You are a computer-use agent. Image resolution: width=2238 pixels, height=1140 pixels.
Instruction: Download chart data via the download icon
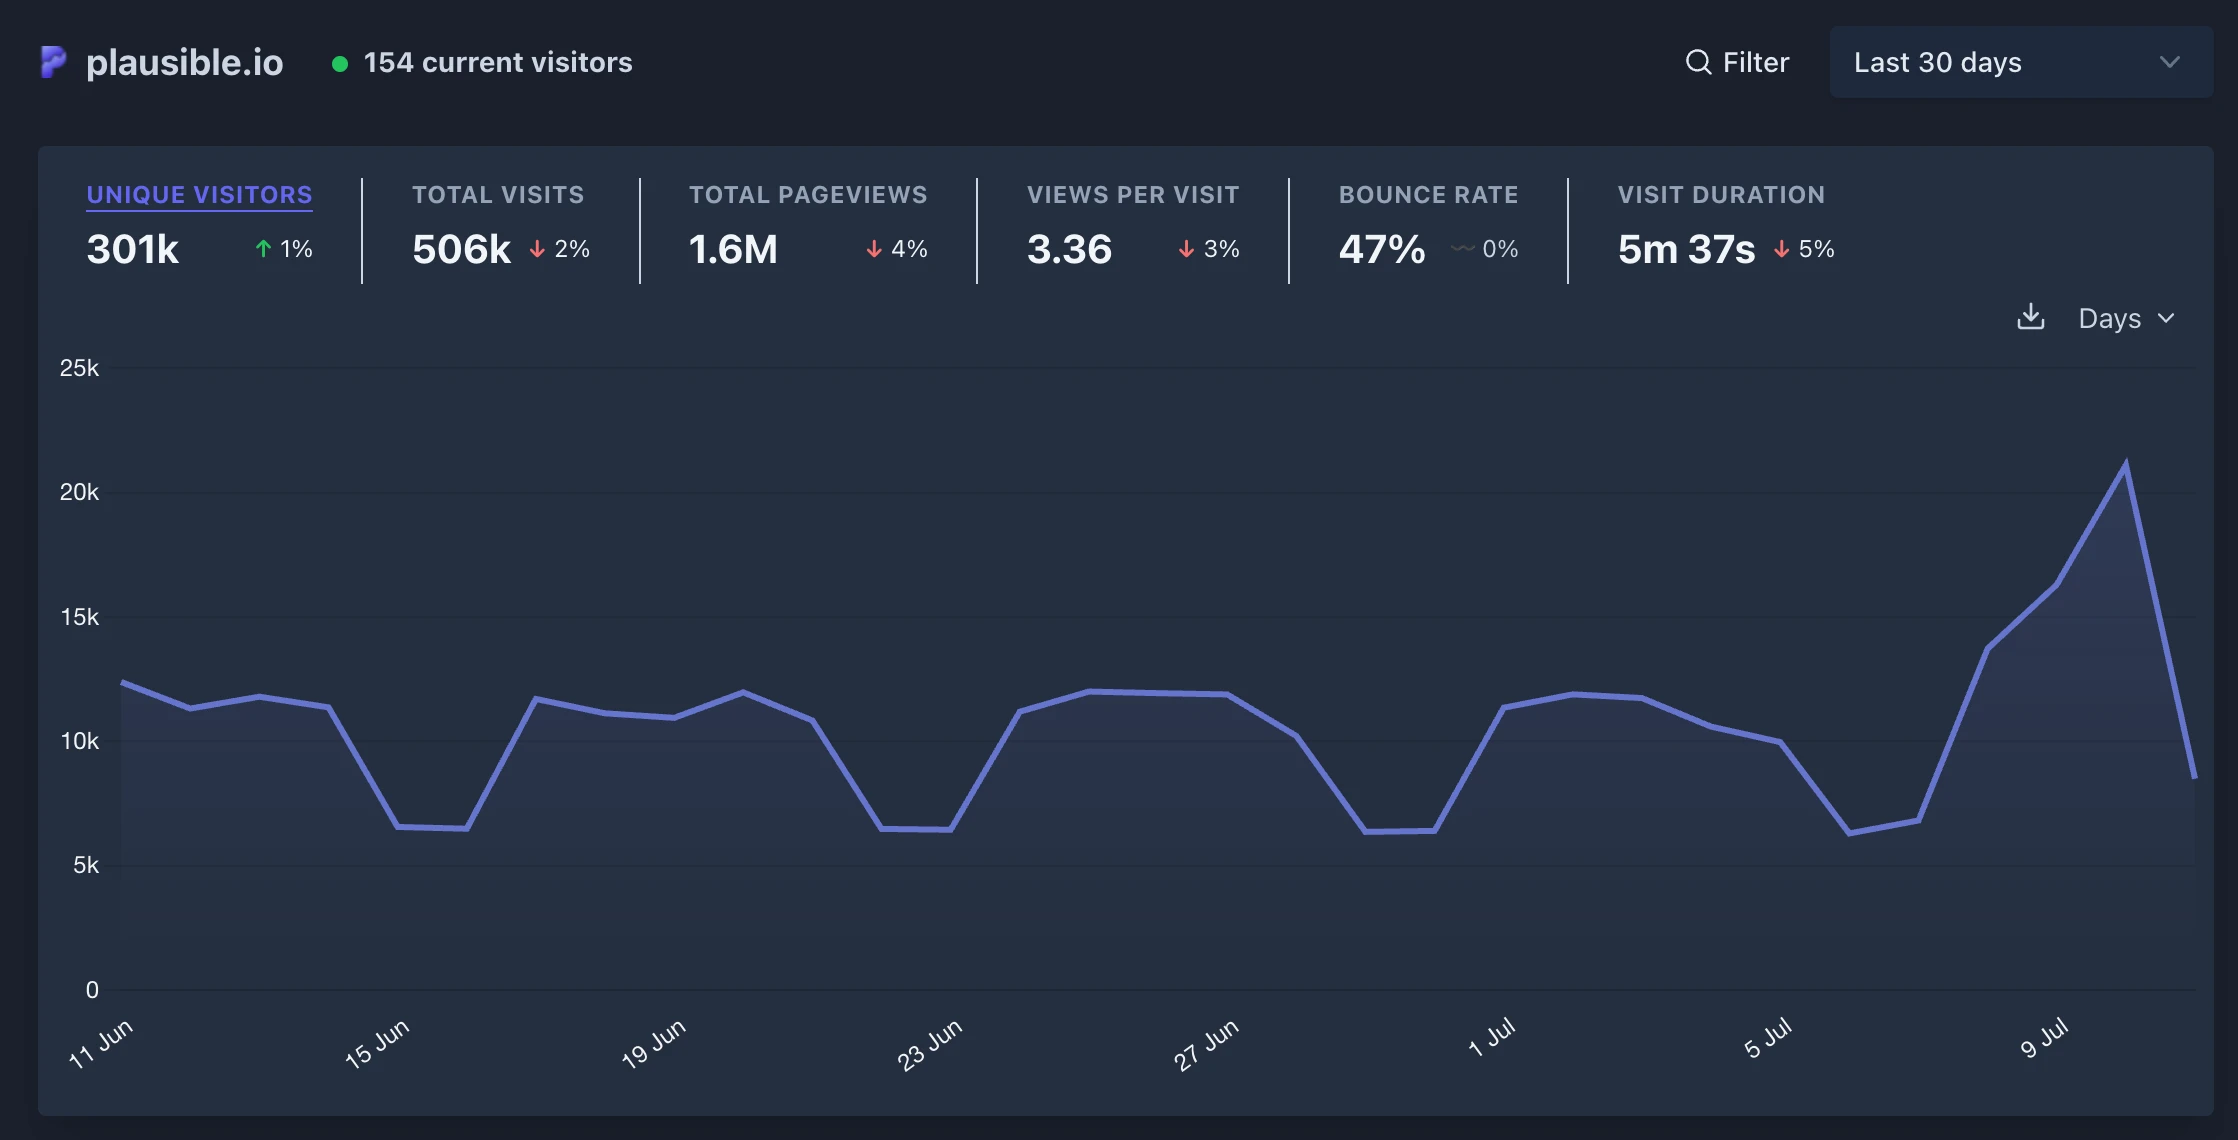click(x=2030, y=317)
